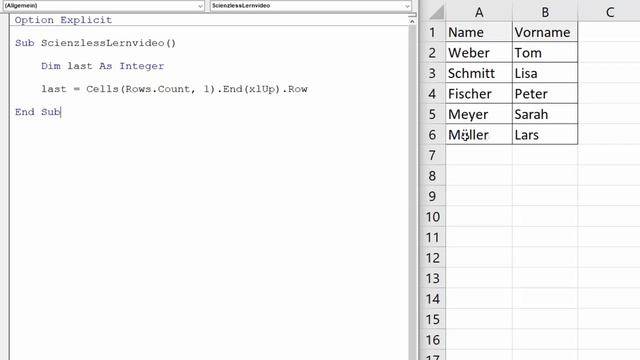Screen dimensions: 640x360
Task: Select row 16 header
Action: [432, 340]
